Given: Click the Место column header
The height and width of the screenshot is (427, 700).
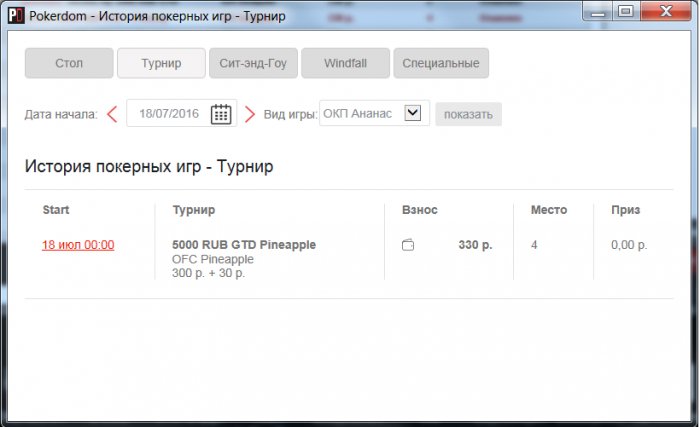Looking at the screenshot, I should tap(549, 210).
